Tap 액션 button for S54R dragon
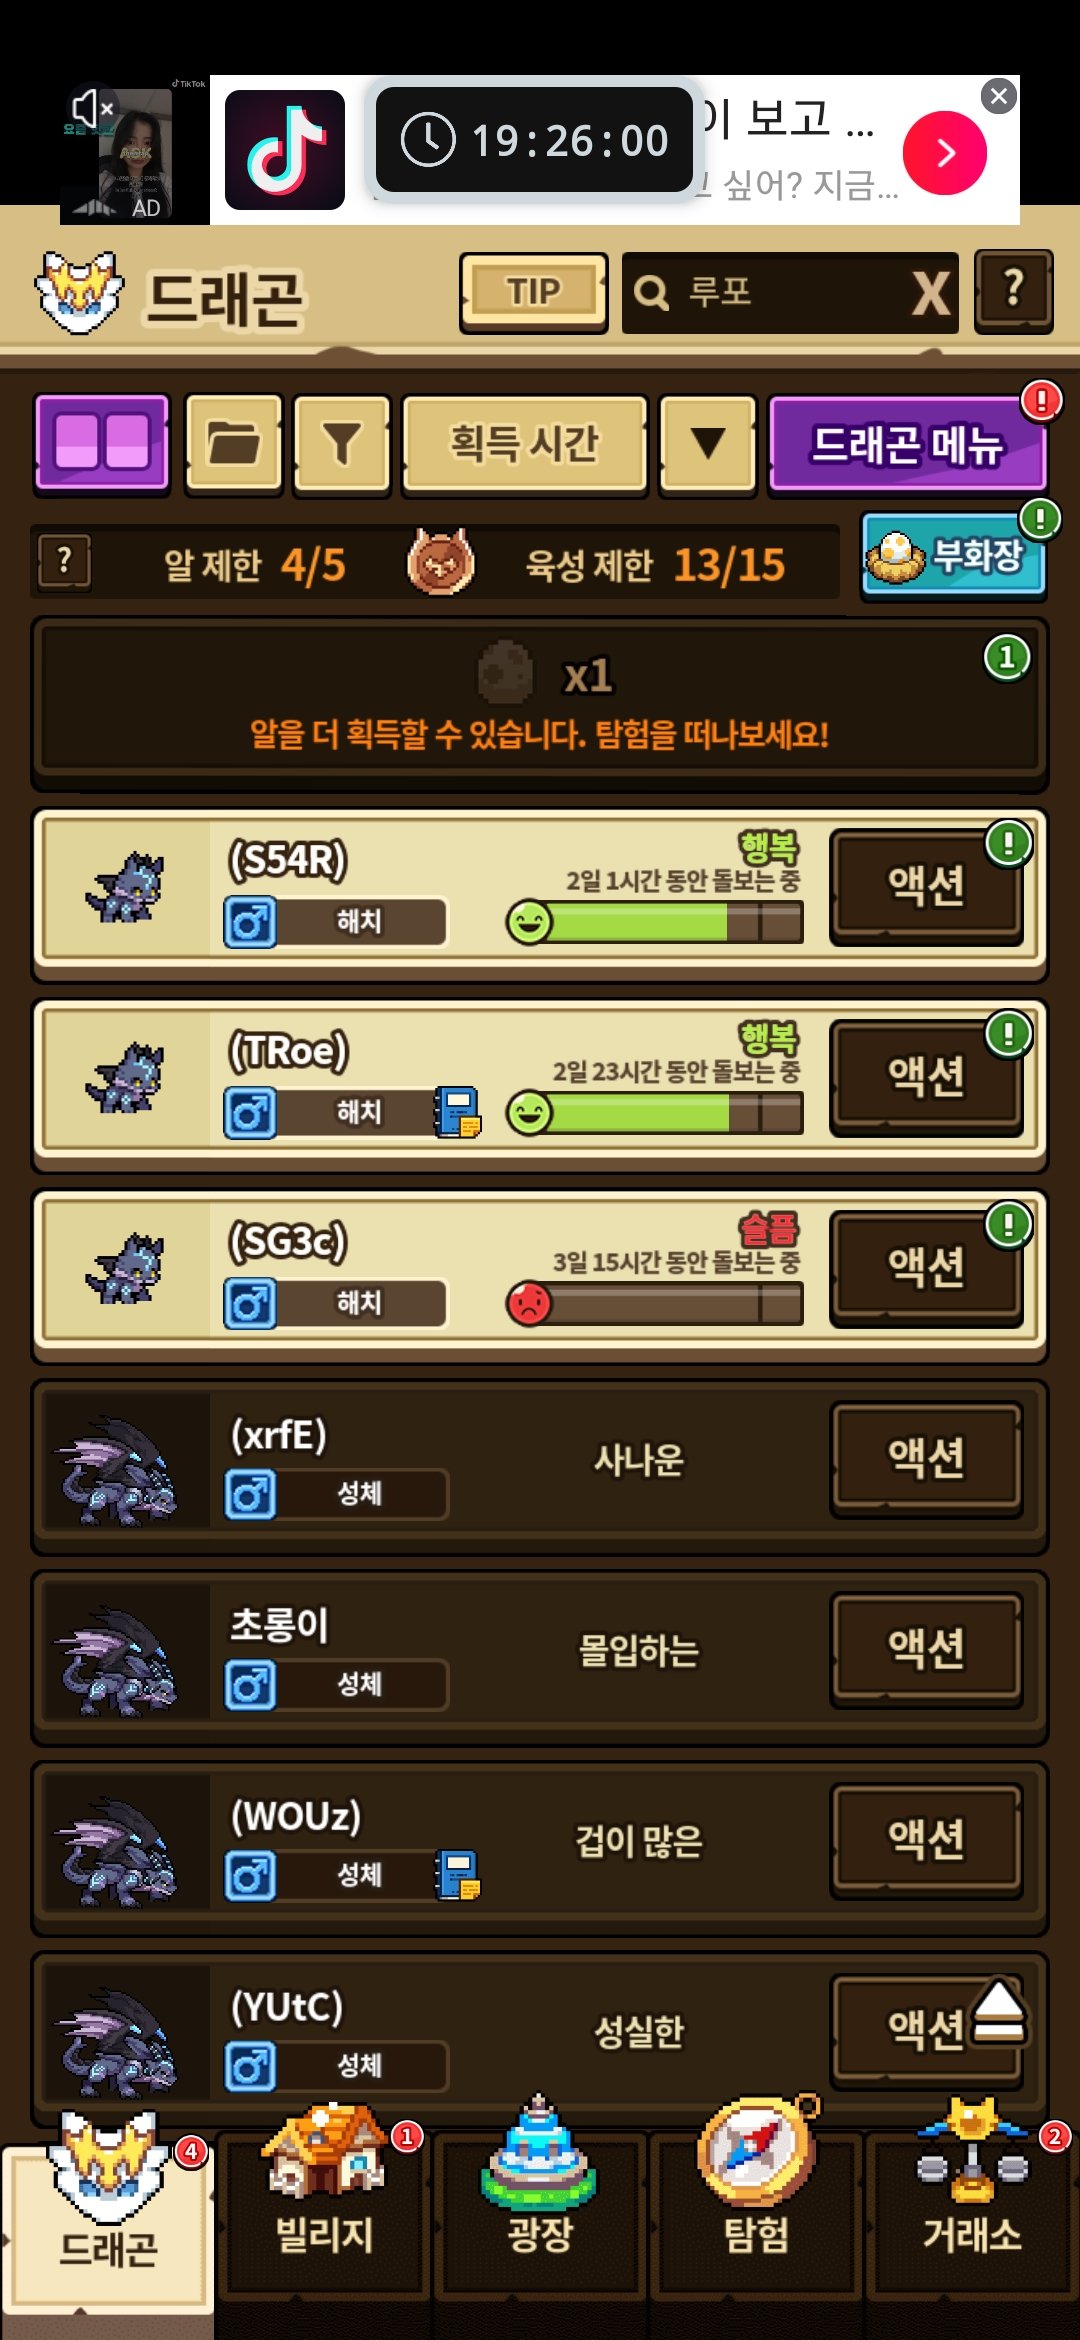Screen dimensions: 1080x2340 click(926, 886)
